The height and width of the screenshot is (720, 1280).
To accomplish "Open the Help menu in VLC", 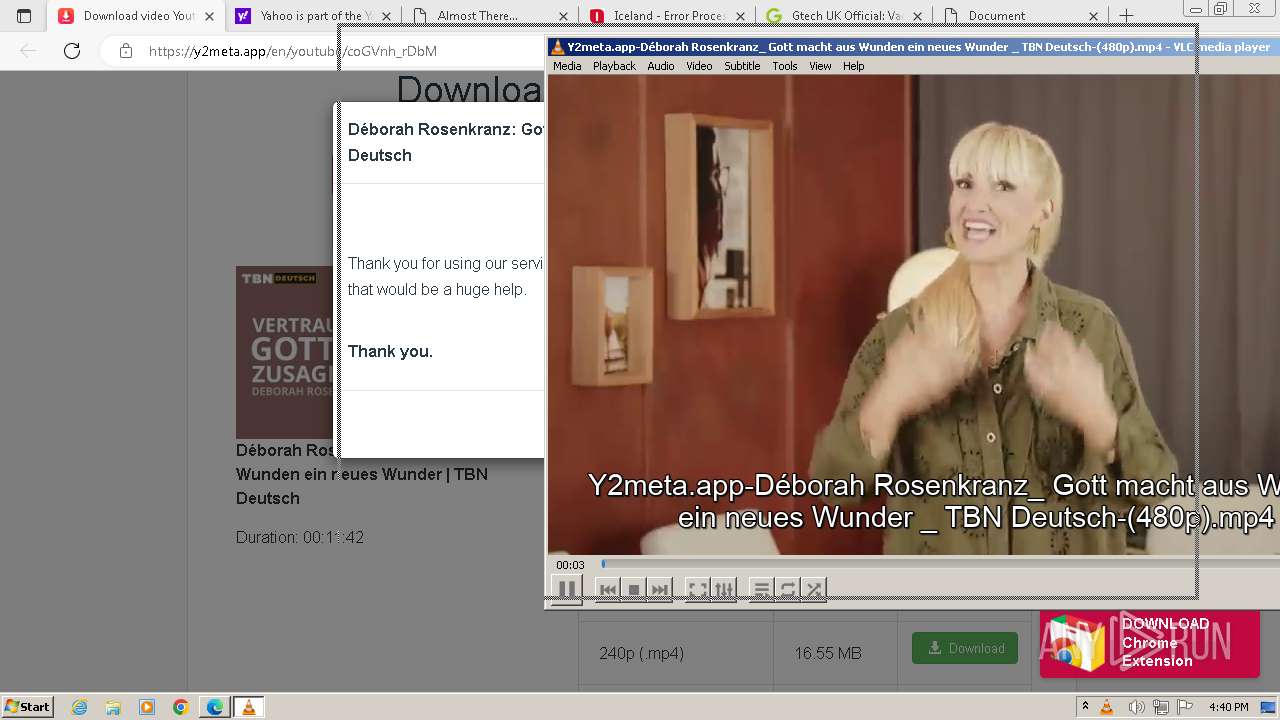I will tap(853, 66).
